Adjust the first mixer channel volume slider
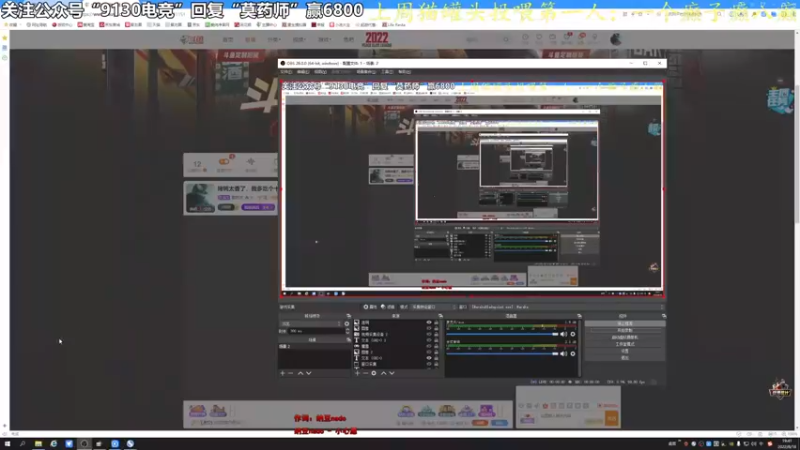Image resolution: width=800 pixels, height=450 pixels. point(503,334)
